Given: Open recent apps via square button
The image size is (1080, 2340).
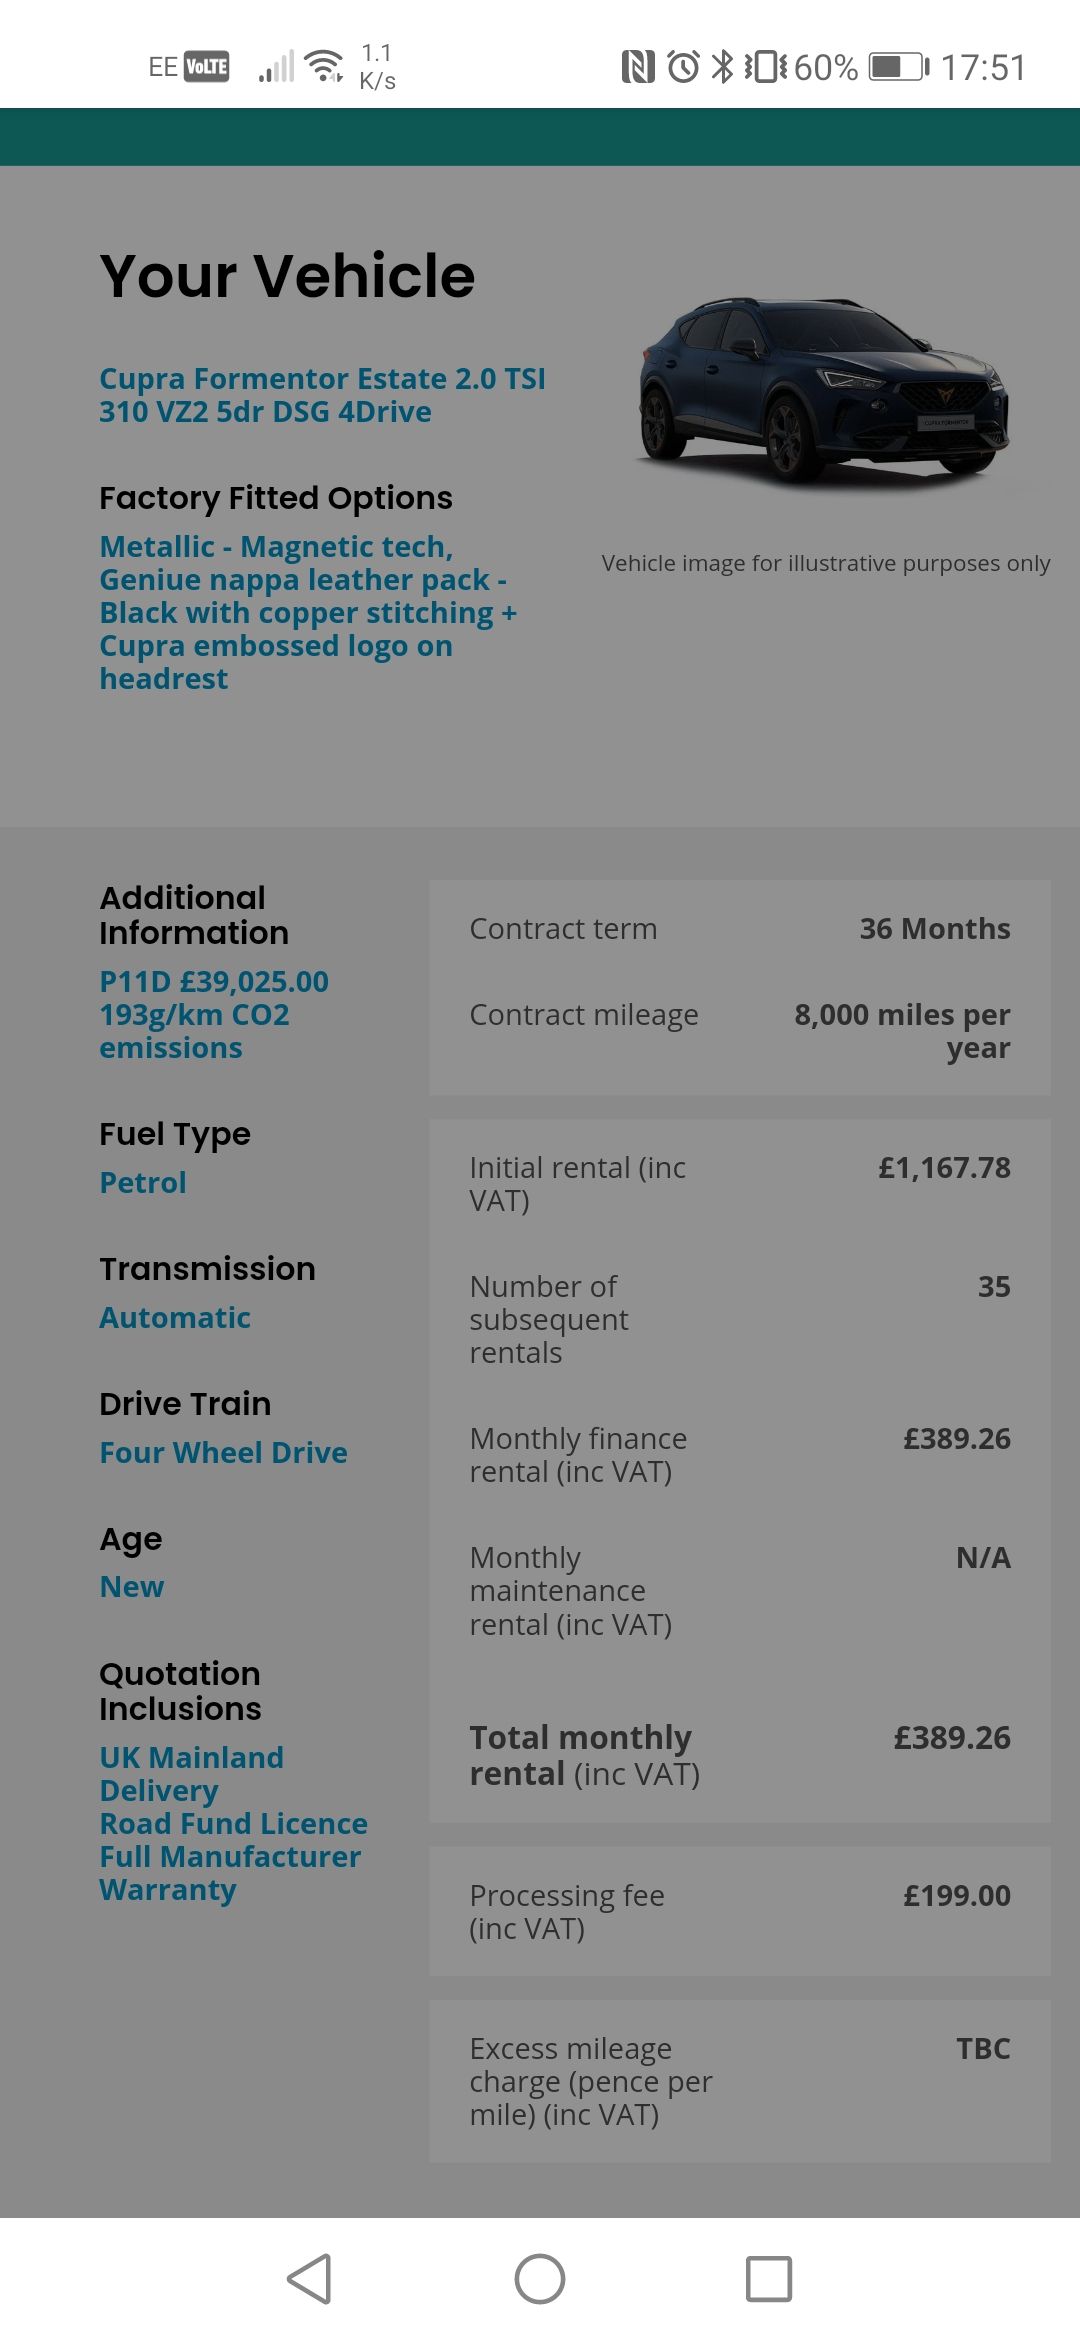Looking at the screenshot, I should [x=769, y=2279].
